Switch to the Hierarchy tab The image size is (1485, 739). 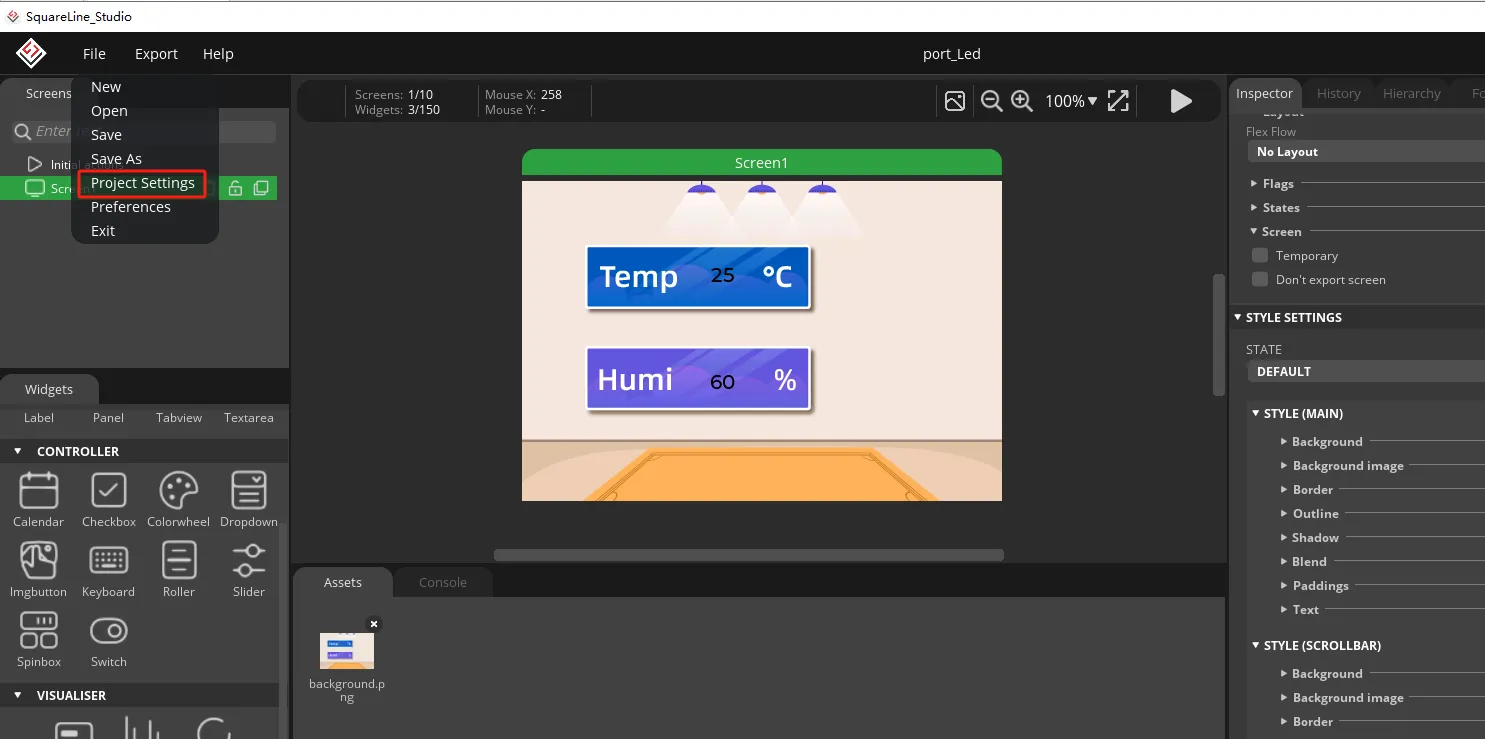pos(1411,93)
